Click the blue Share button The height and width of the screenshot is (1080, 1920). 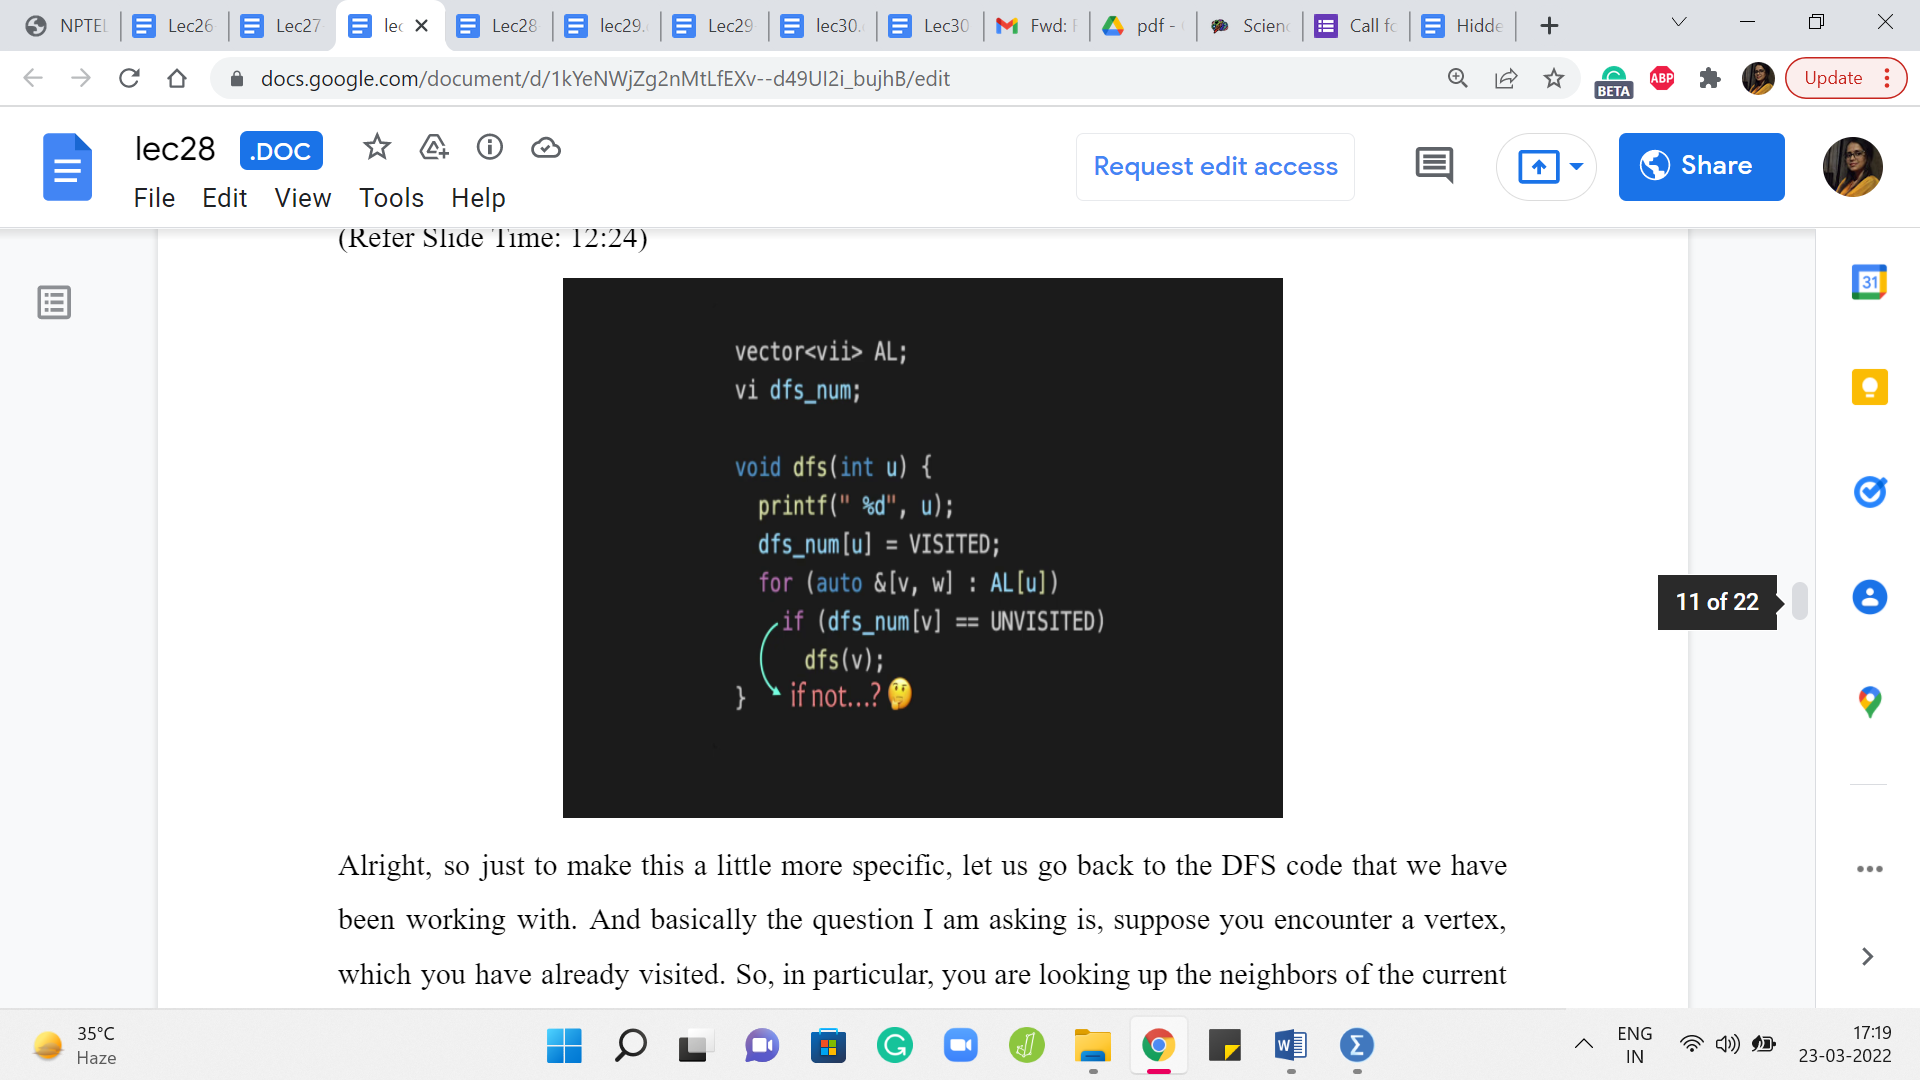coord(1701,167)
